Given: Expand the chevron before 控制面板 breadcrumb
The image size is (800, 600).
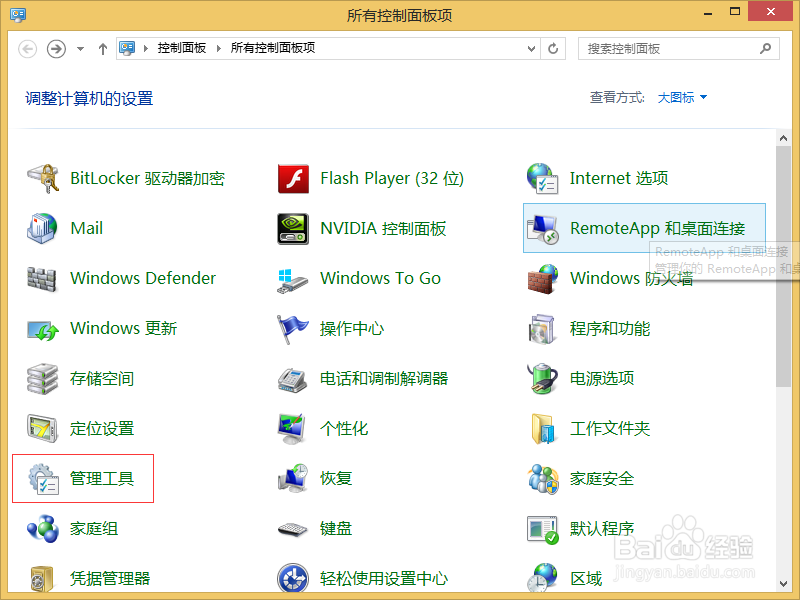Looking at the screenshot, I should coord(145,48).
